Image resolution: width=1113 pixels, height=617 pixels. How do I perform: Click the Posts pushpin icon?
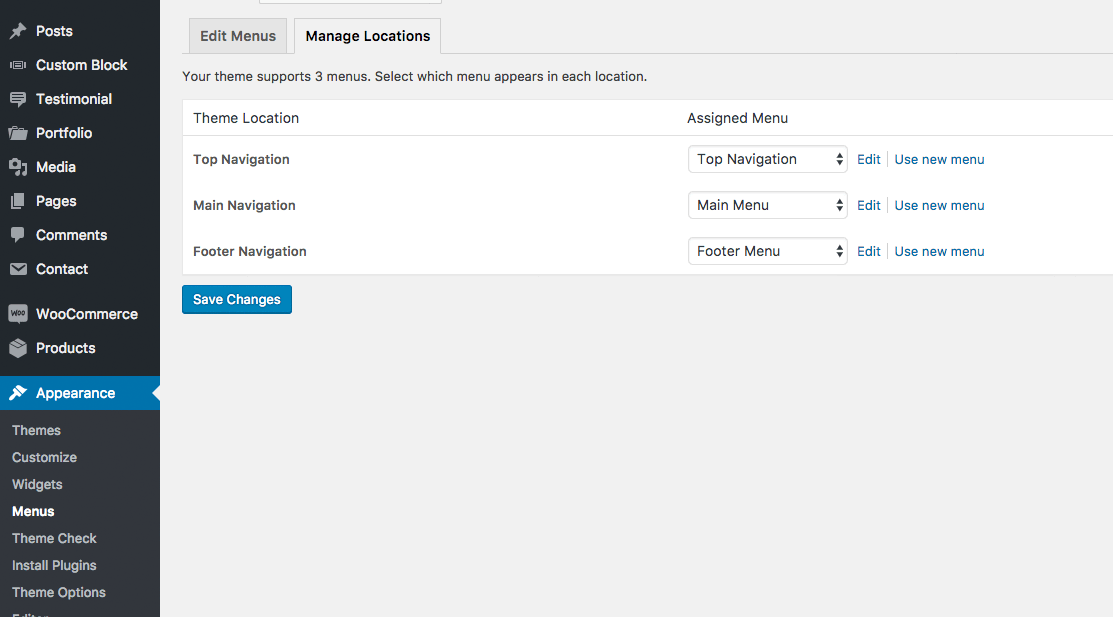tap(18, 31)
